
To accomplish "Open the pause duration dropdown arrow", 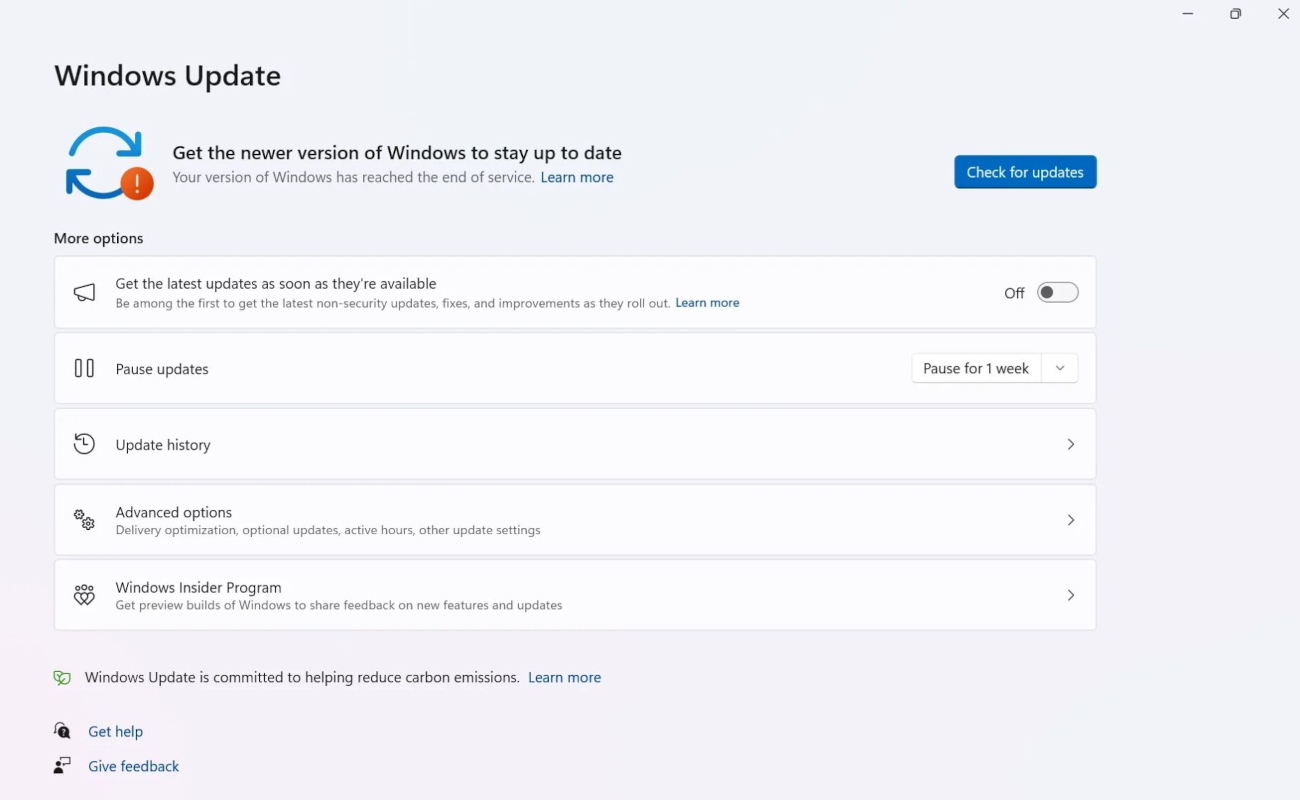I will coord(1060,368).
